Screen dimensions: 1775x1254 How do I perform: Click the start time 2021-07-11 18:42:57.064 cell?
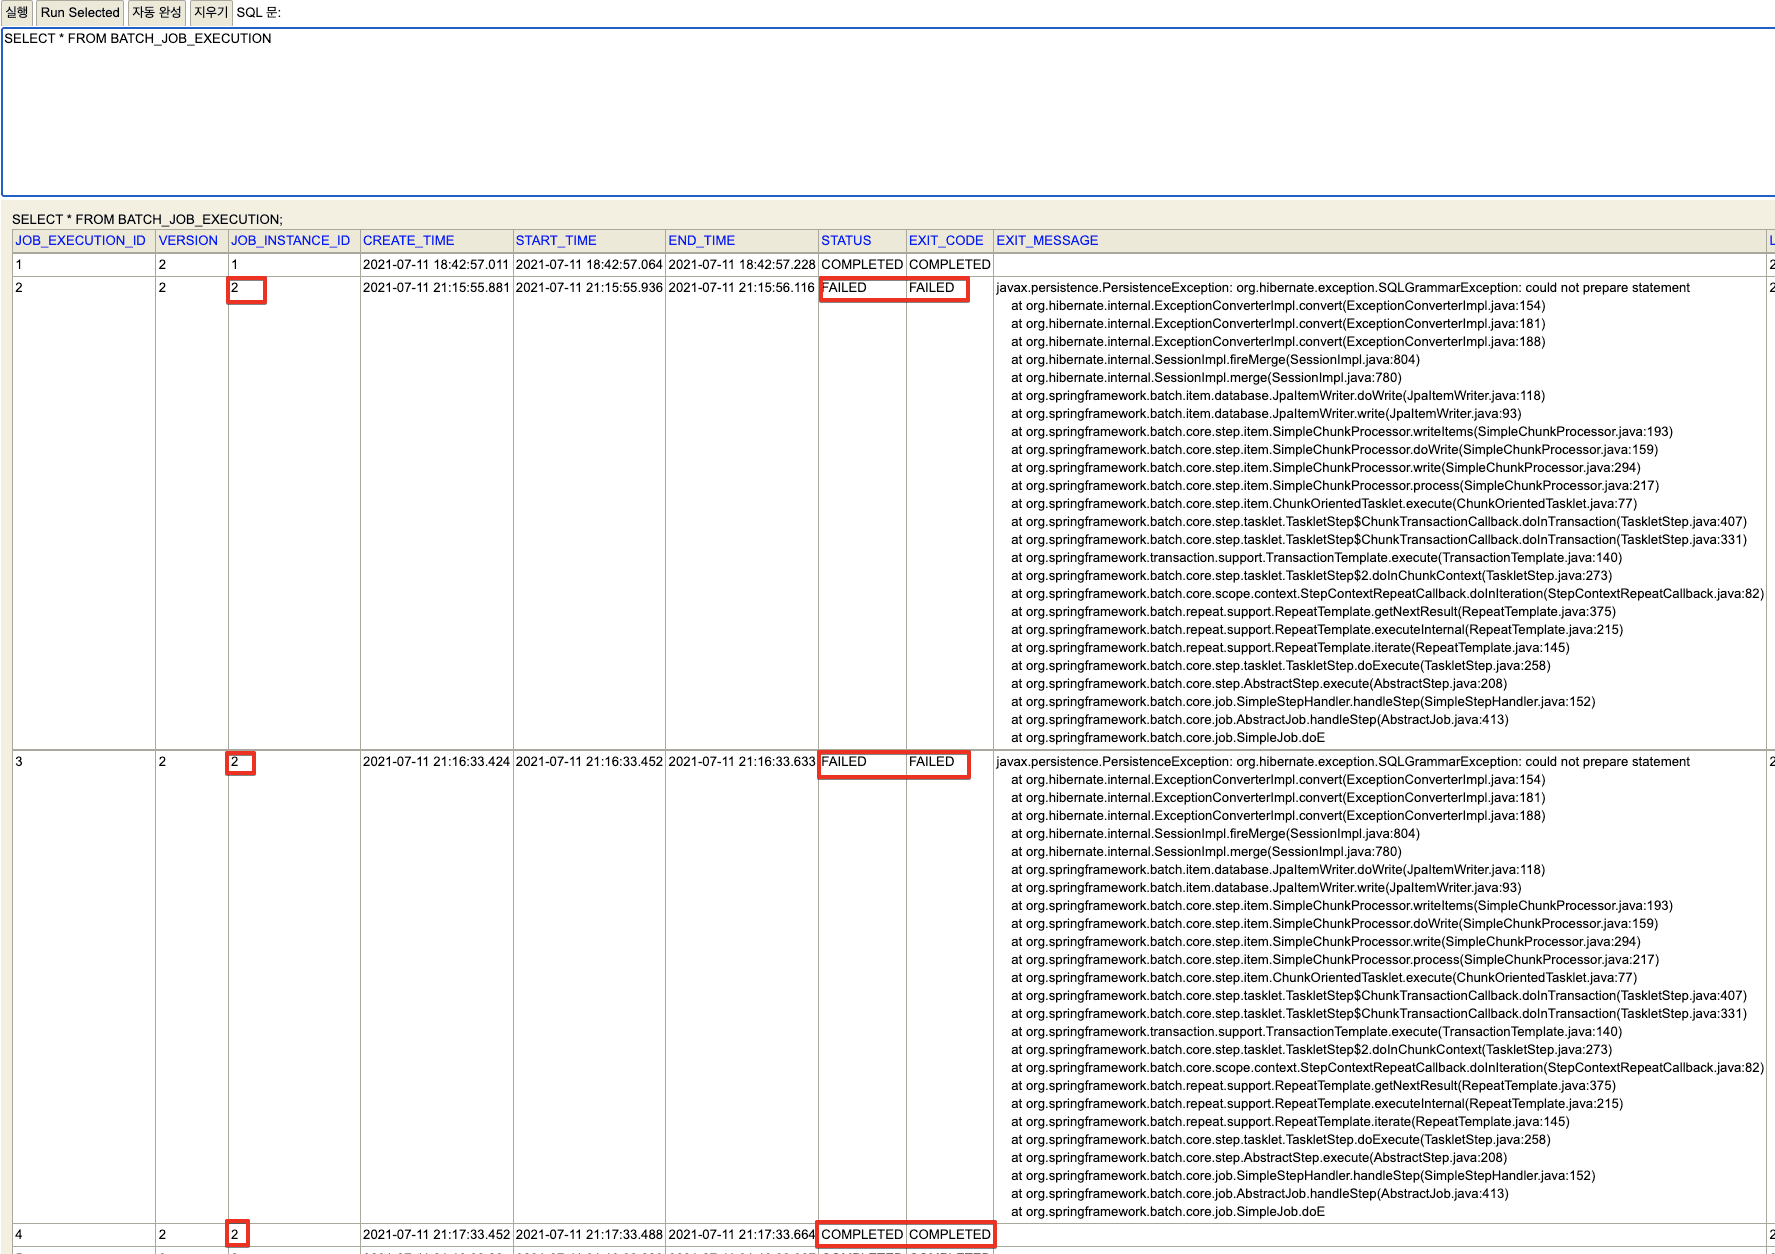click(x=589, y=265)
